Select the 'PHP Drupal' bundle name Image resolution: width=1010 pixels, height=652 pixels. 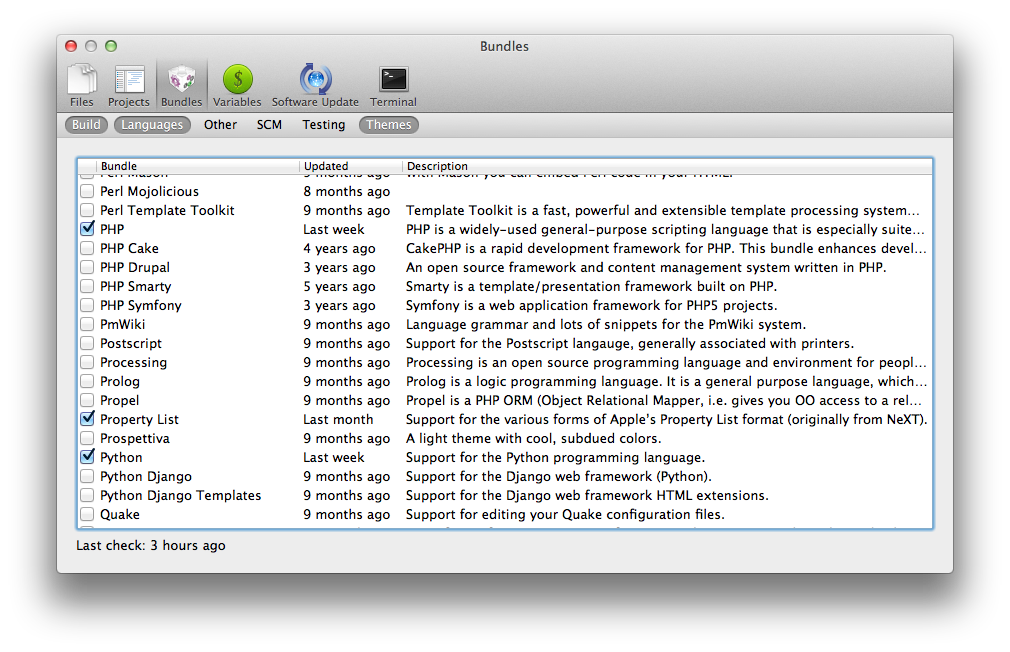tap(135, 267)
